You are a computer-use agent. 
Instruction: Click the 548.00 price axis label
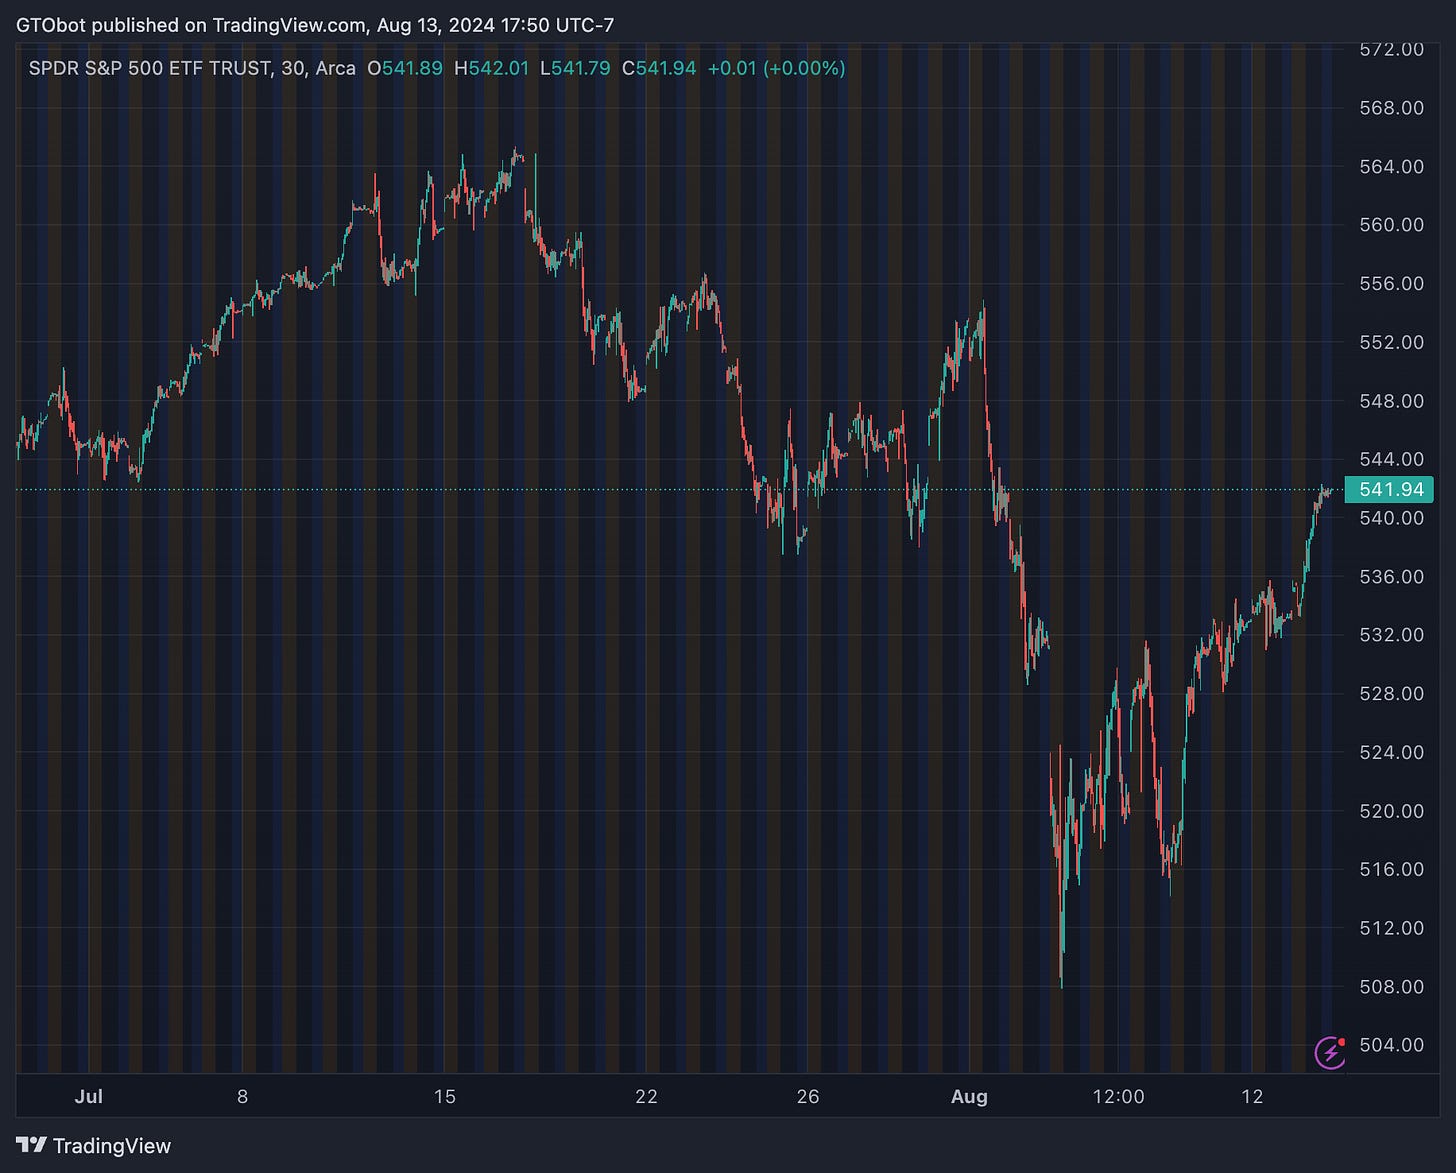point(1391,400)
